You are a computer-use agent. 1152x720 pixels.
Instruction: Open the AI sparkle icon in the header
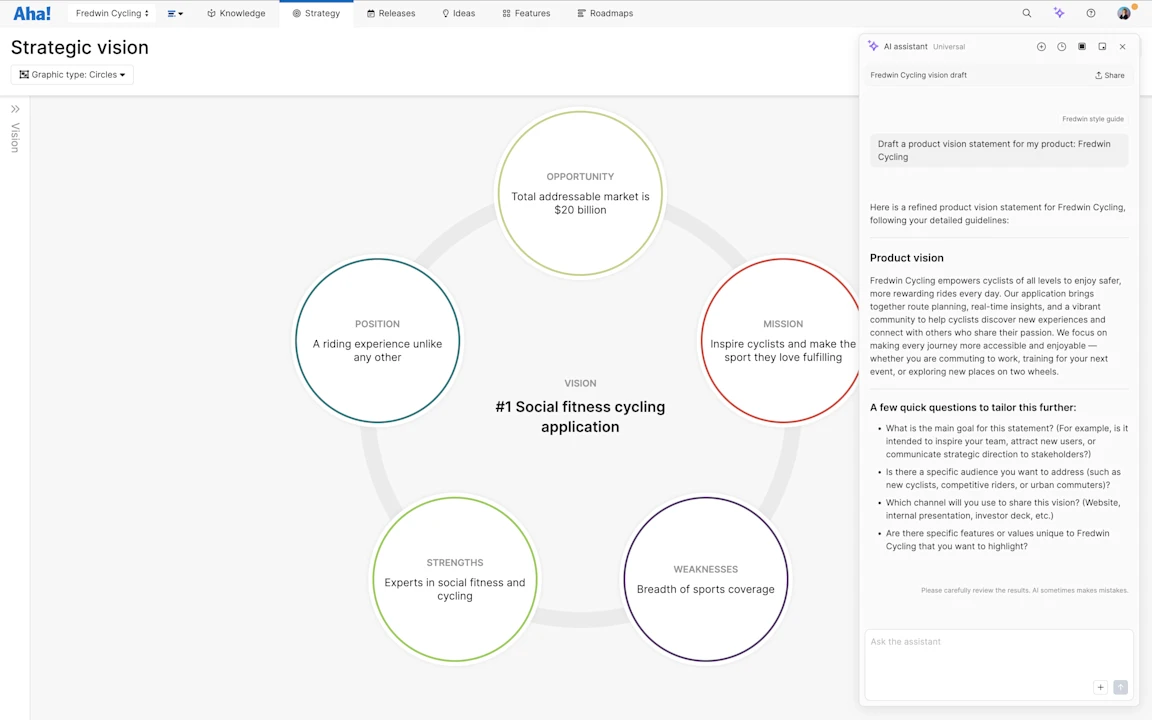[1059, 13]
